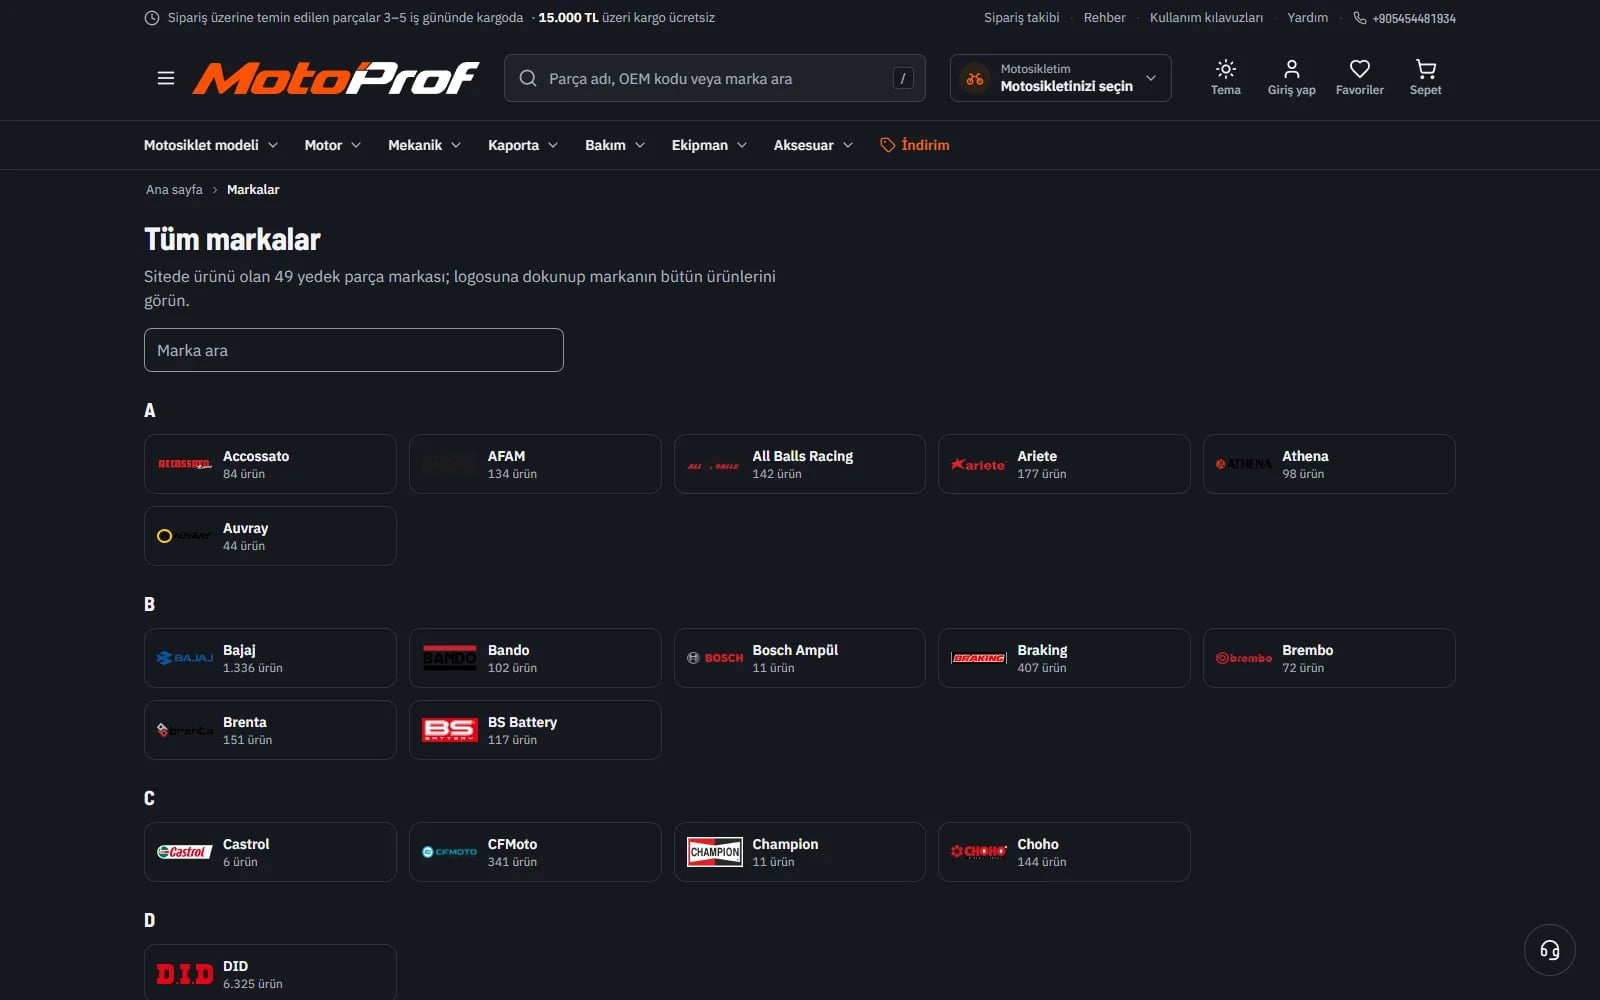This screenshot has height=1000, width=1600.
Task: Open the Yardım link
Action: click(x=1307, y=18)
